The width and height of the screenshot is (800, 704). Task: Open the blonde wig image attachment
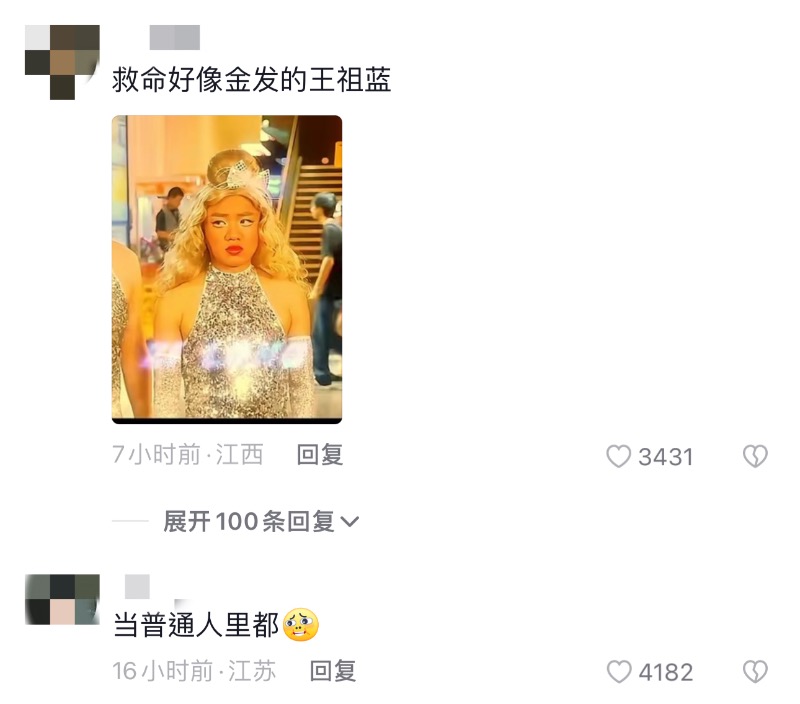click(x=227, y=269)
